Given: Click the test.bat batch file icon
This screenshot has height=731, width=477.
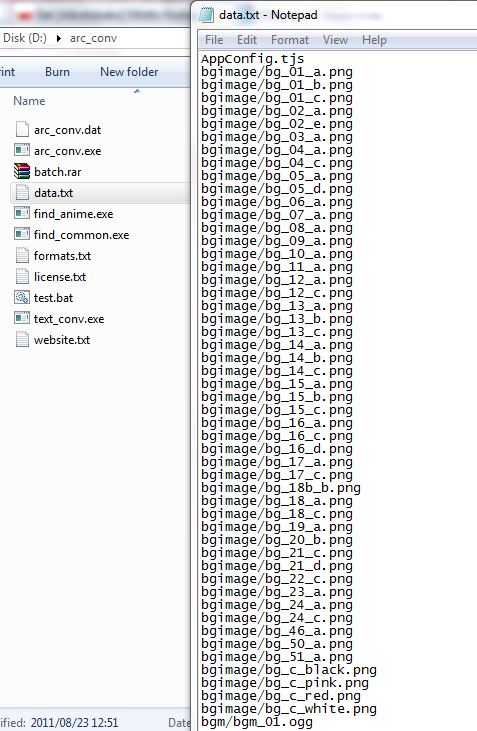Looking at the screenshot, I should [x=22, y=297].
